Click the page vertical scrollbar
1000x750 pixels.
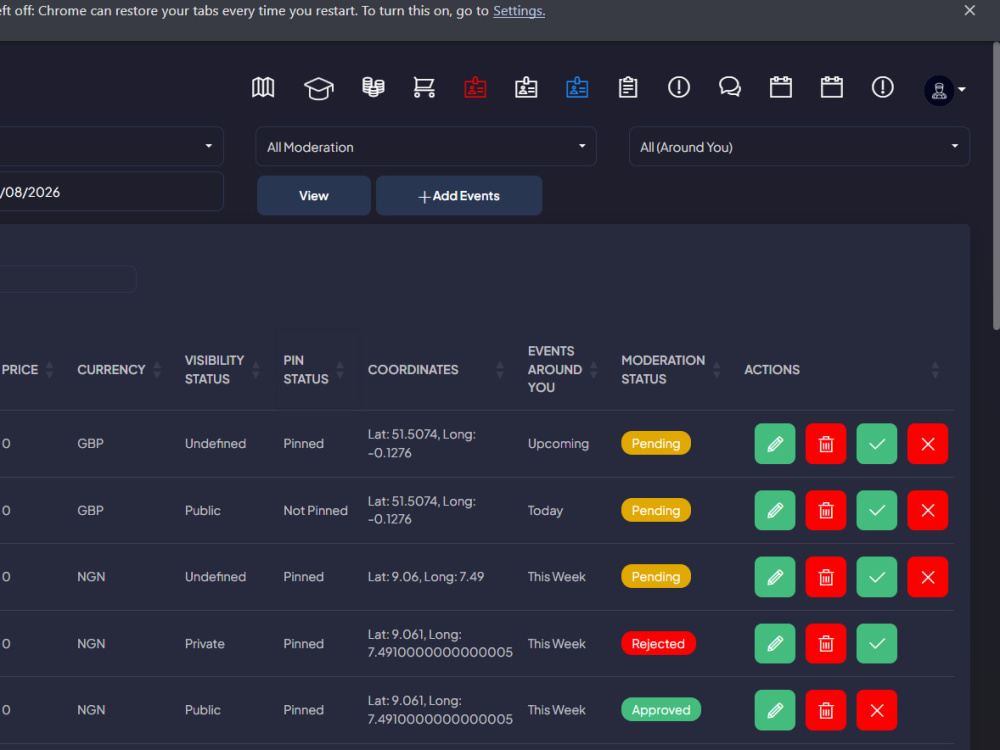[996, 186]
